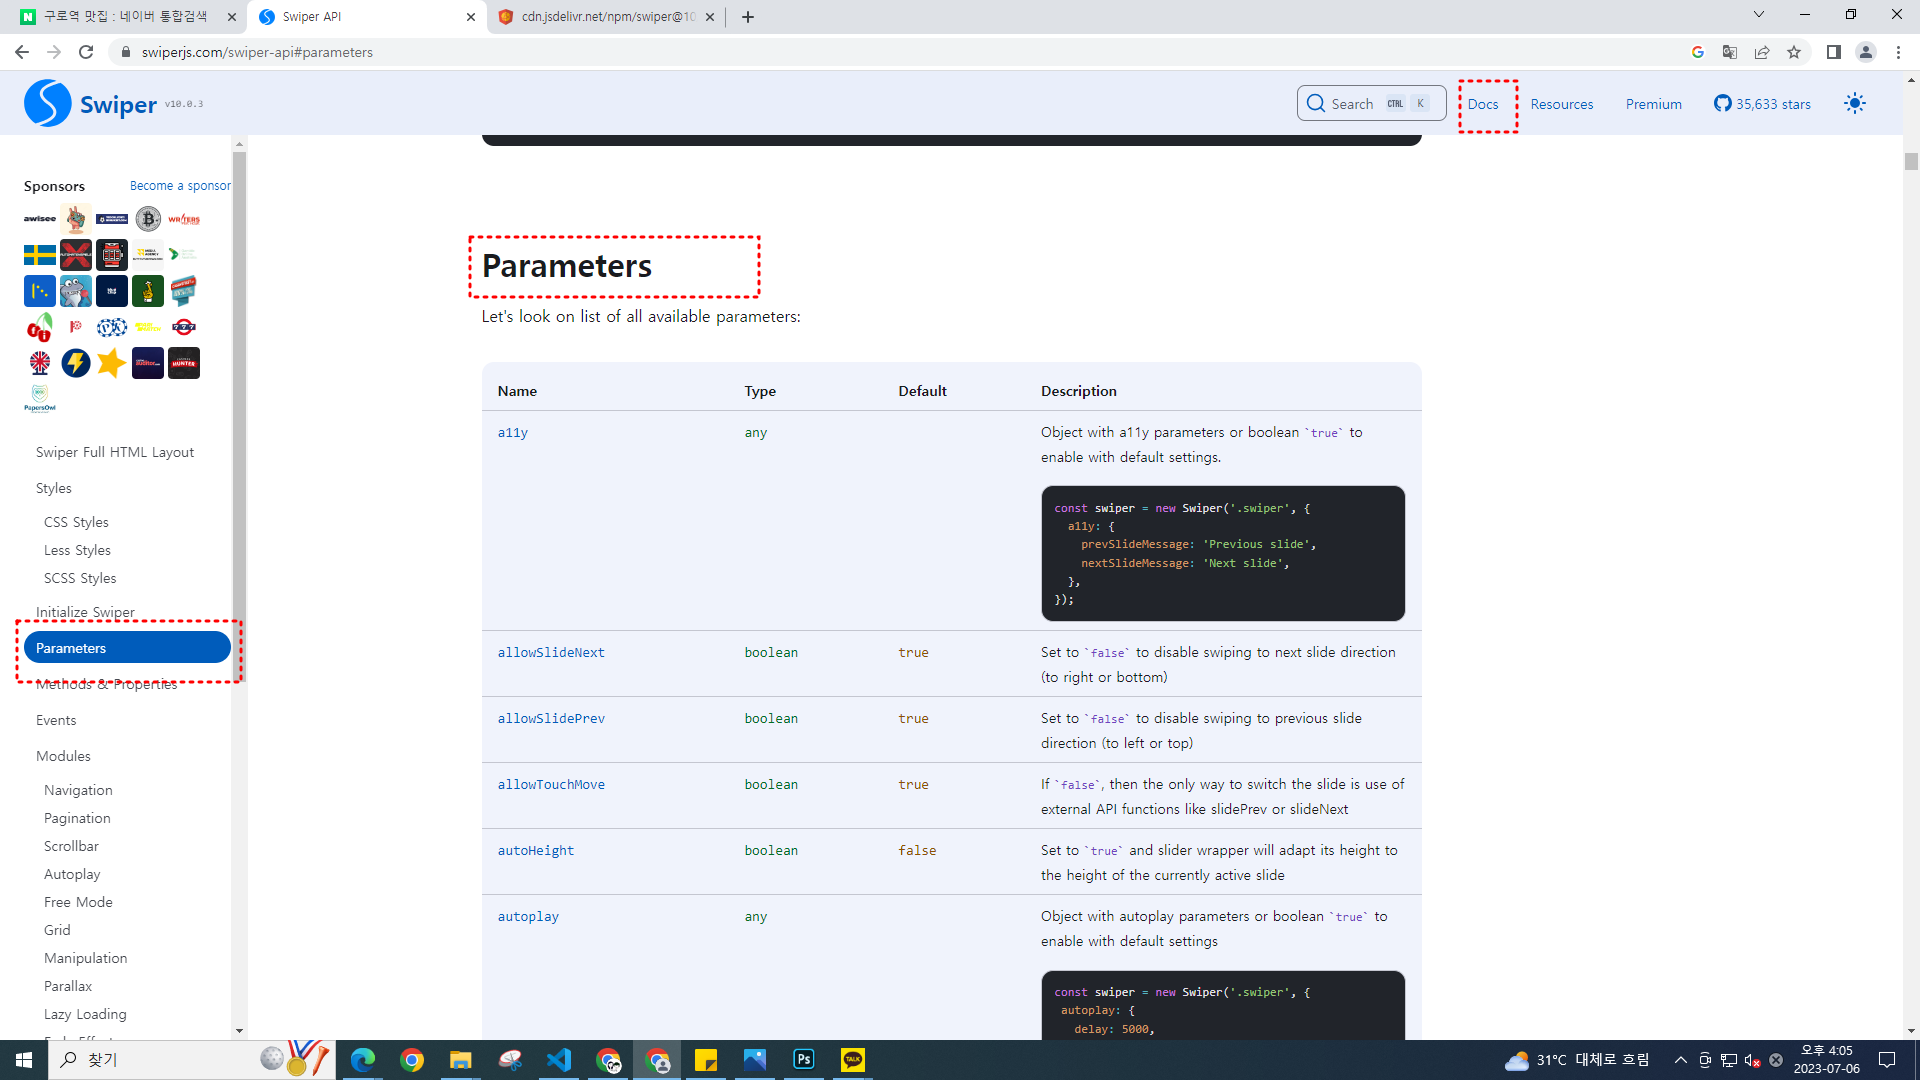This screenshot has height=1080, width=1920.
Task: Open the Docs menu item
Action: click(x=1483, y=104)
